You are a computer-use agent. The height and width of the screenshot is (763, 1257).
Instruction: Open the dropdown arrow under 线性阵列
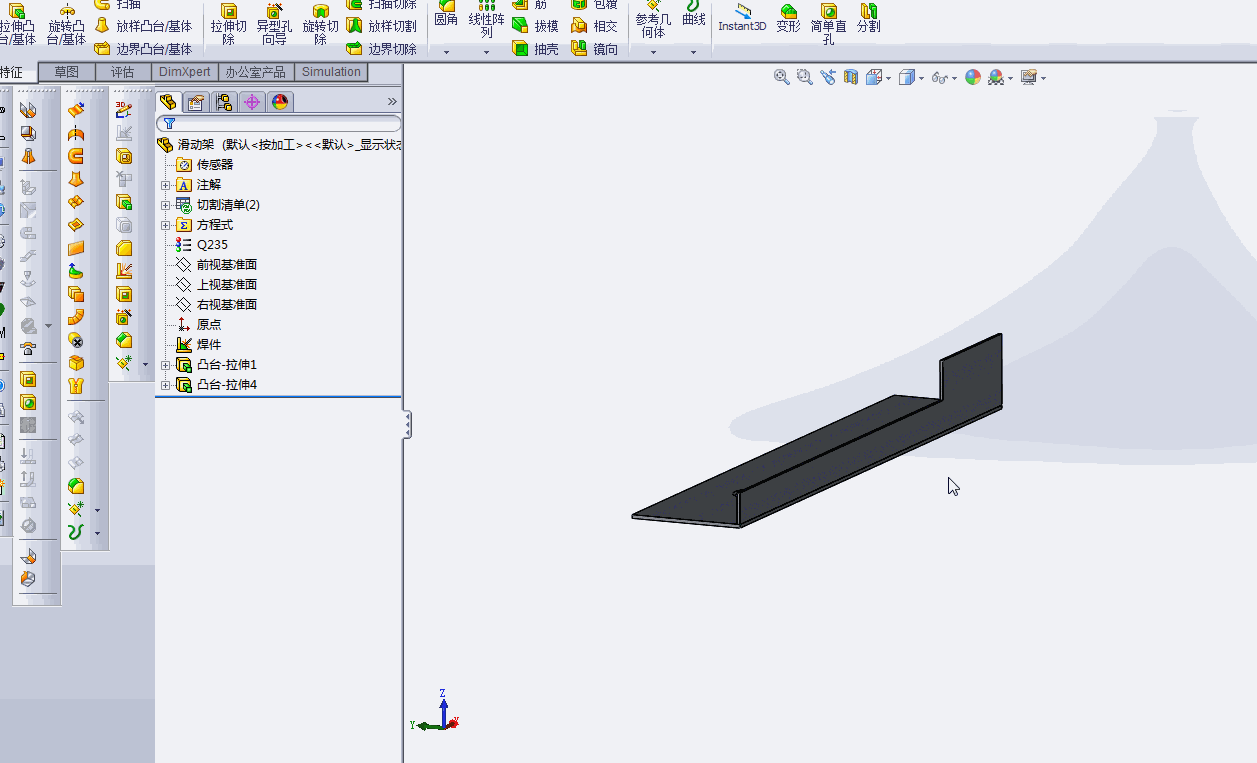click(x=487, y=51)
